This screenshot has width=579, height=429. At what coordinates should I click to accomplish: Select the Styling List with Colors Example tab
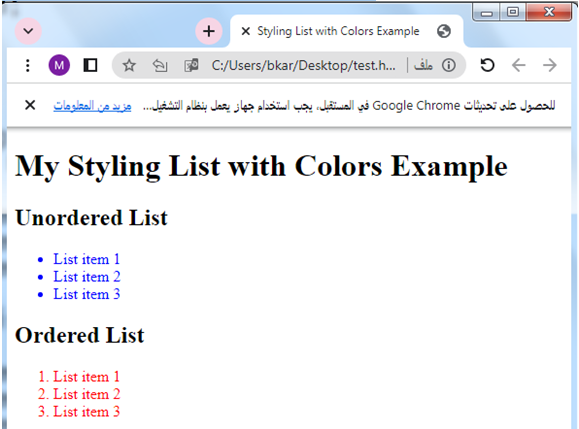click(346, 31)
